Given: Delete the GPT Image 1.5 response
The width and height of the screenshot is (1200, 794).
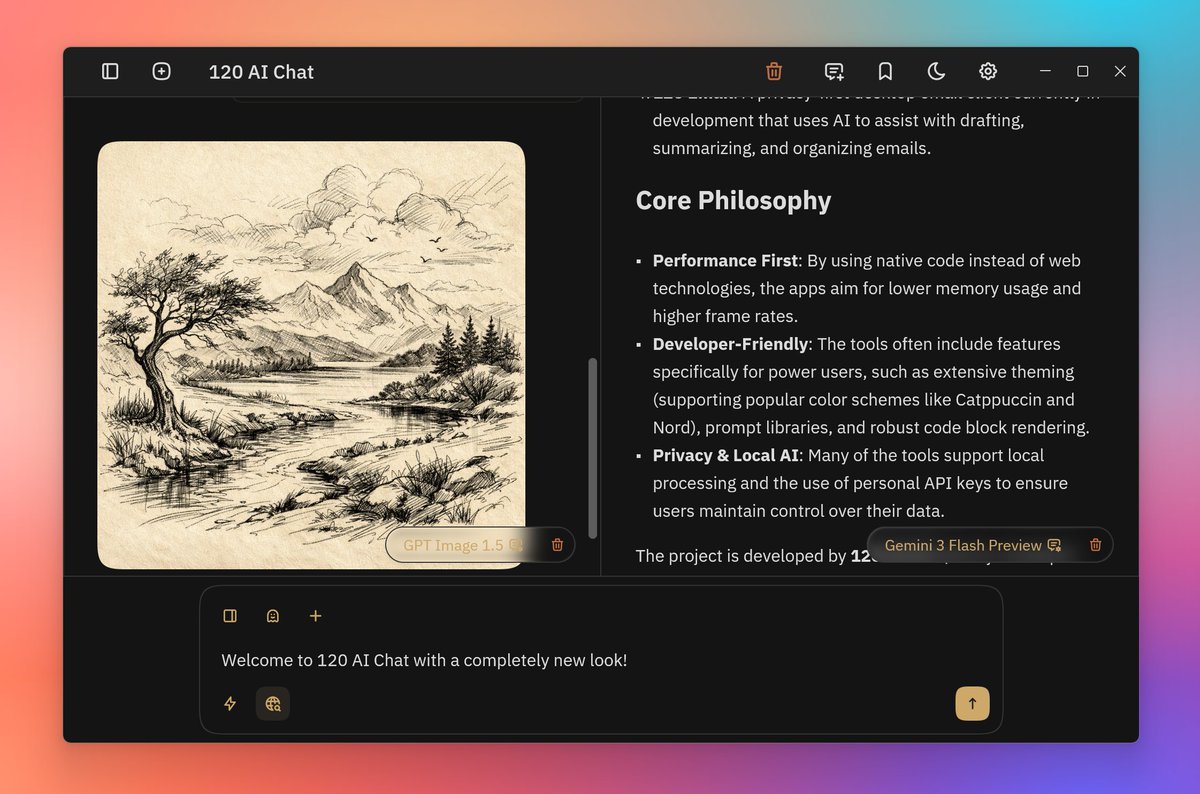Looking at the screenshot, I should 558,545.
